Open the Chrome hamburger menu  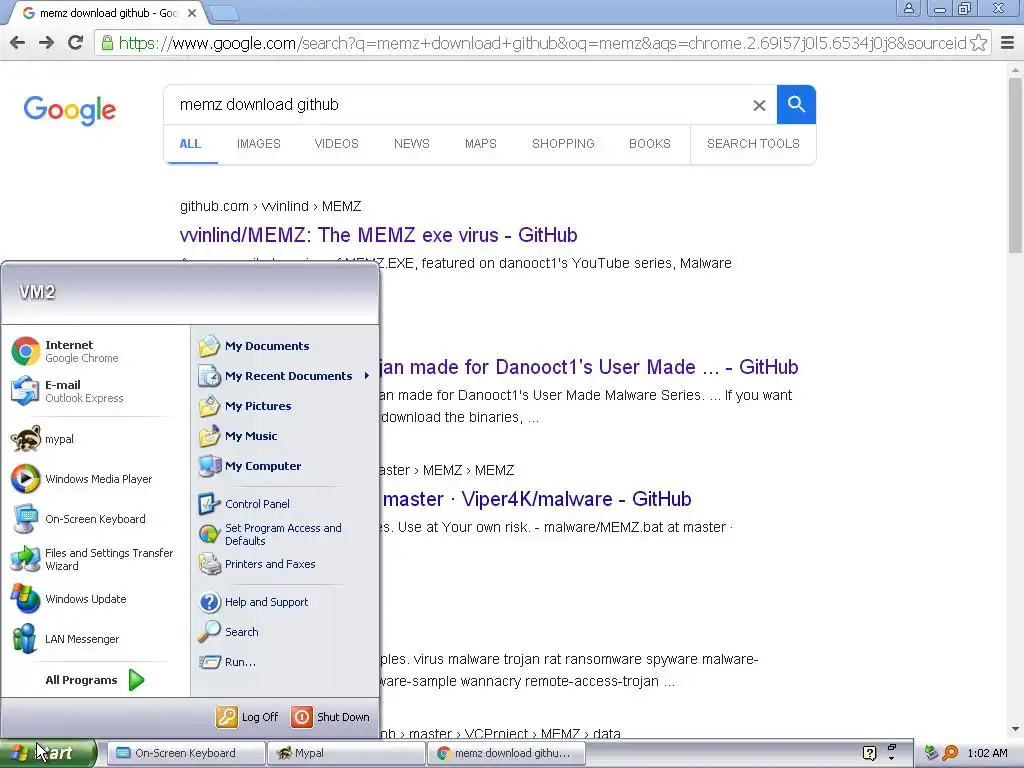1008,43
